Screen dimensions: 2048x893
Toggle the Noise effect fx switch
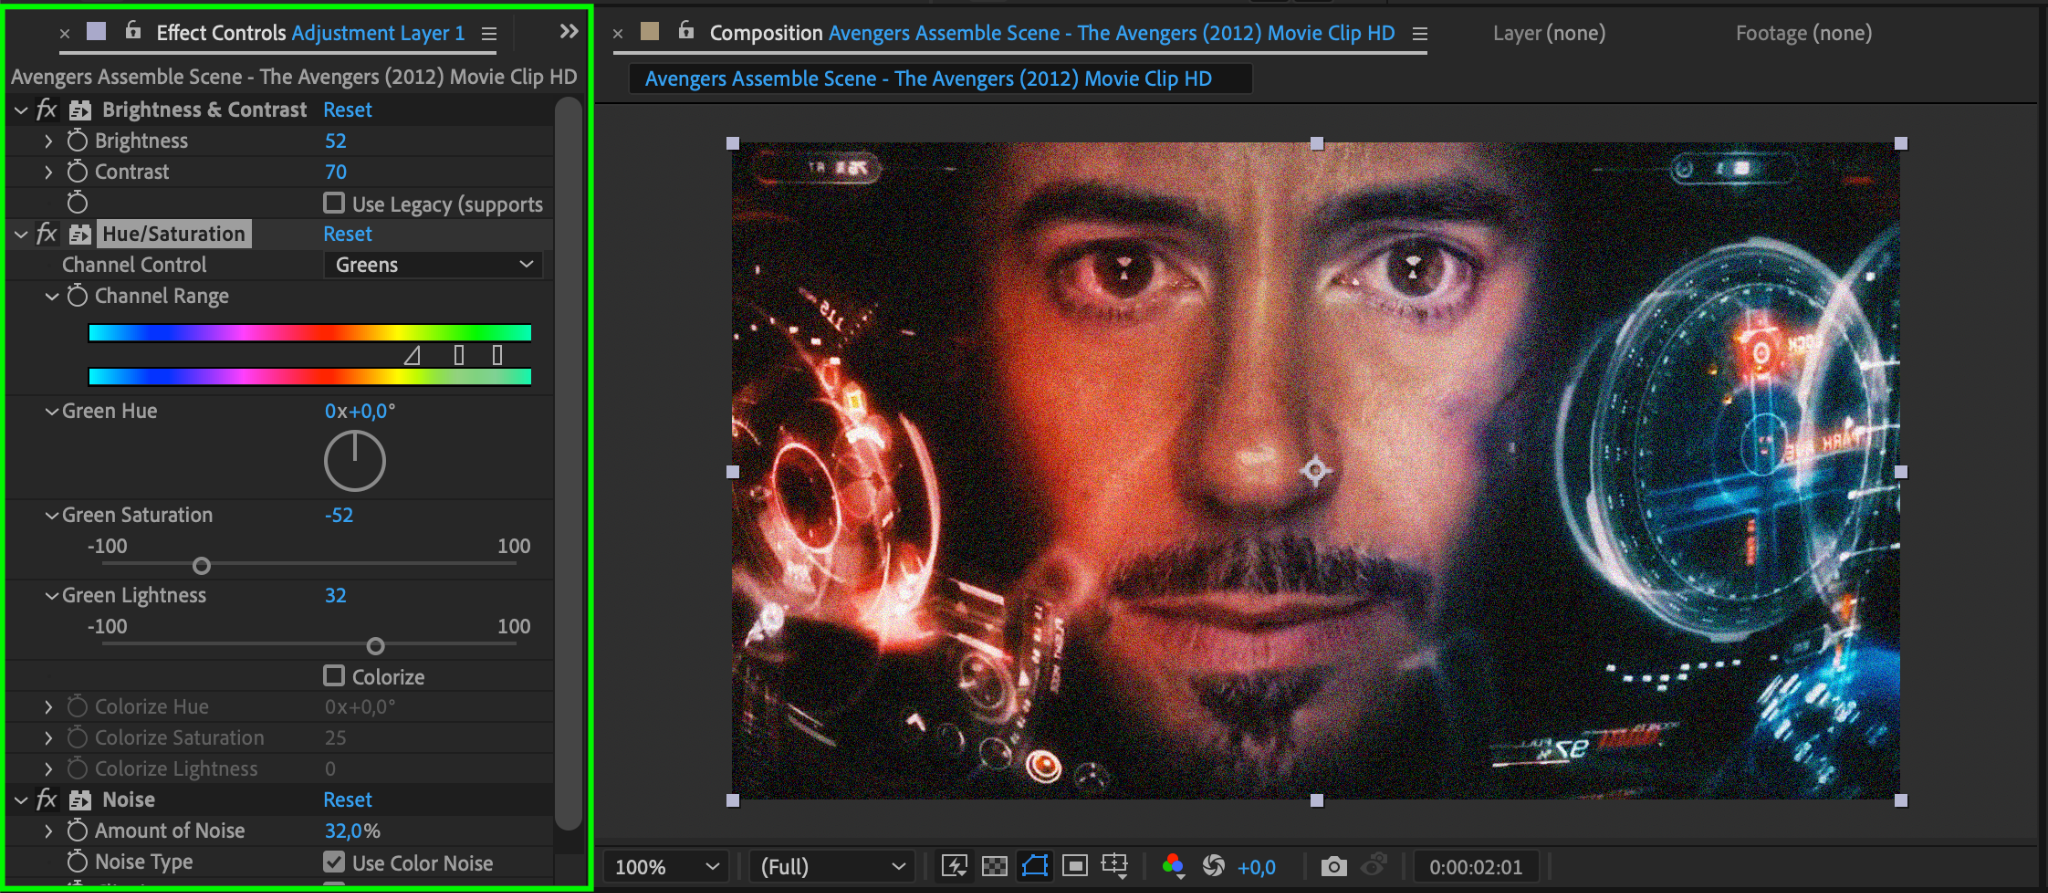coord(47,800)
